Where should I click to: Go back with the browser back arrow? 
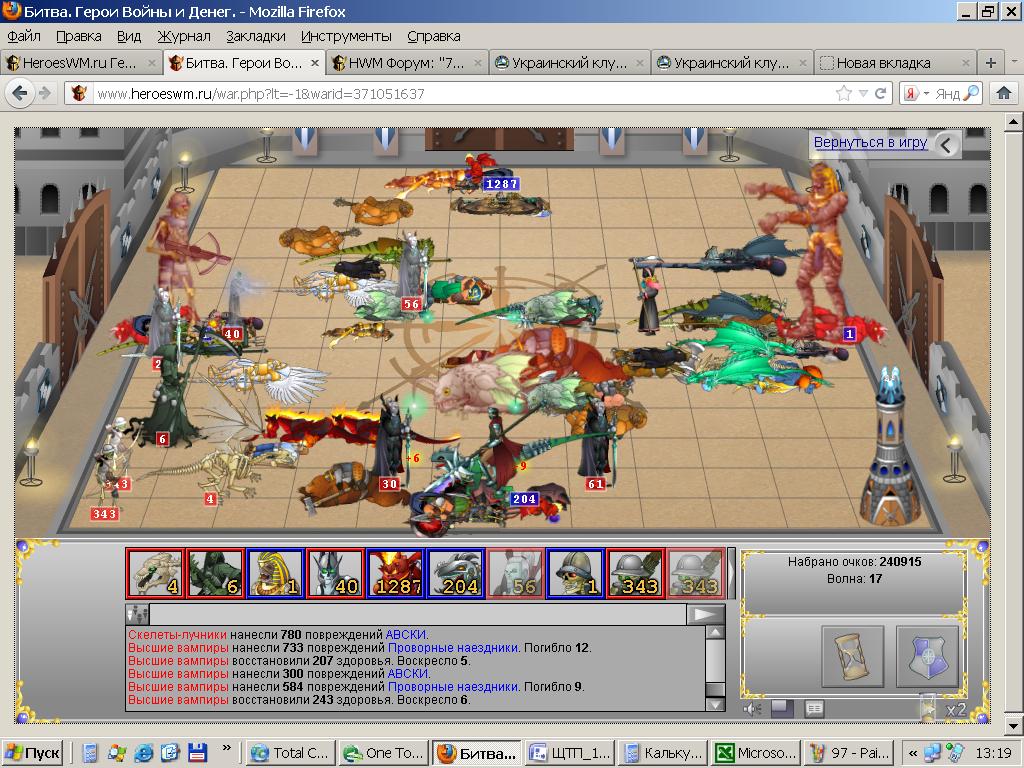coord(20,93)
